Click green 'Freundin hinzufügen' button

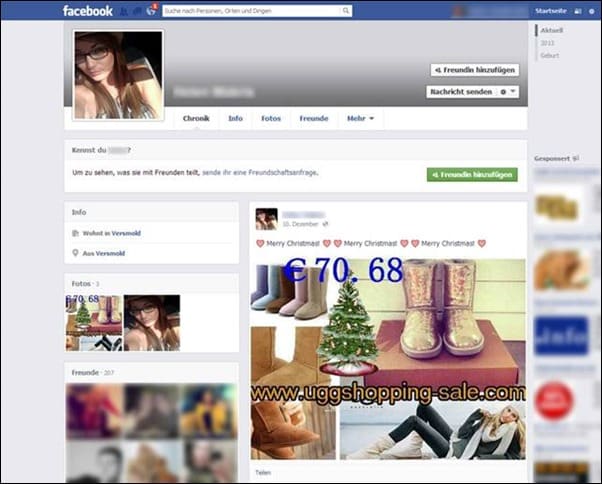[x=472, y=175]
